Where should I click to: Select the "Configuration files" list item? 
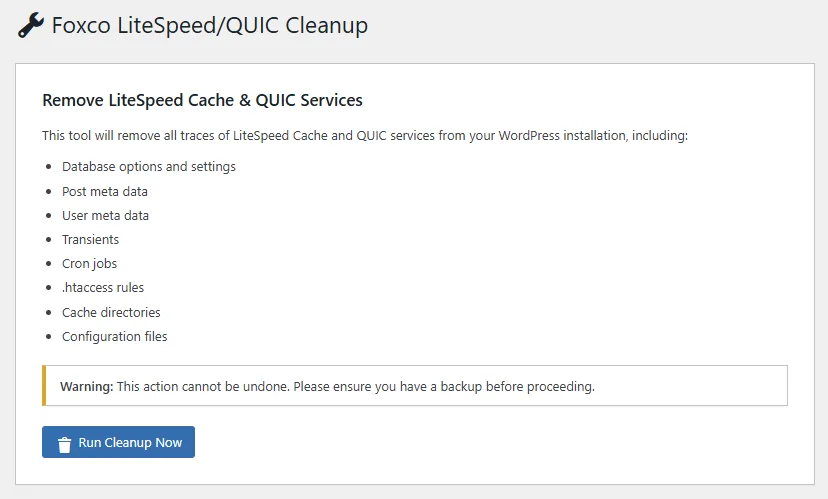115,337
